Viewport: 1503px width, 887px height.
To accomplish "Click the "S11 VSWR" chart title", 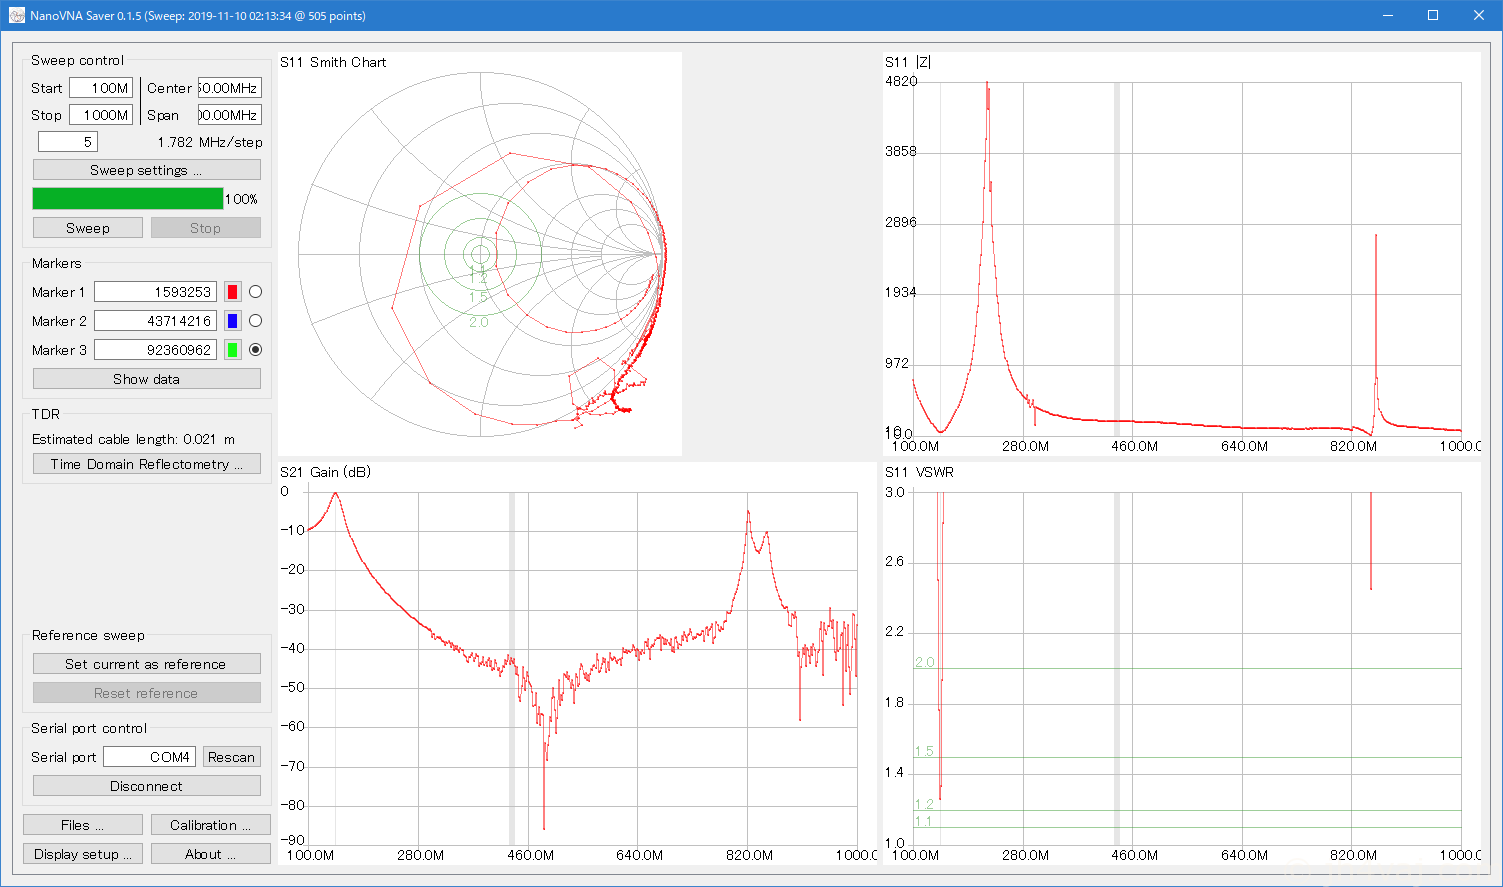I will tap(919, 472).
